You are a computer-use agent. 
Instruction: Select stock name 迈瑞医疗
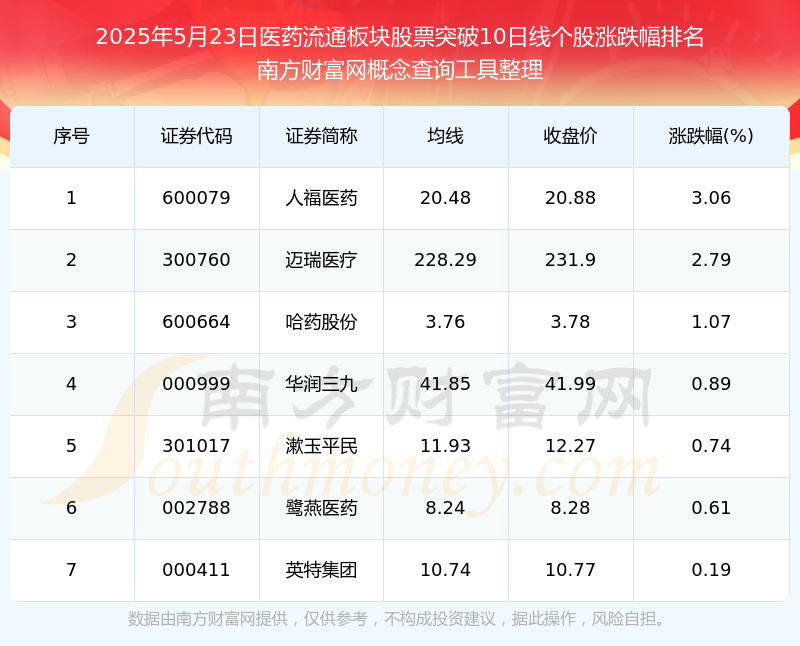[321, 260]
